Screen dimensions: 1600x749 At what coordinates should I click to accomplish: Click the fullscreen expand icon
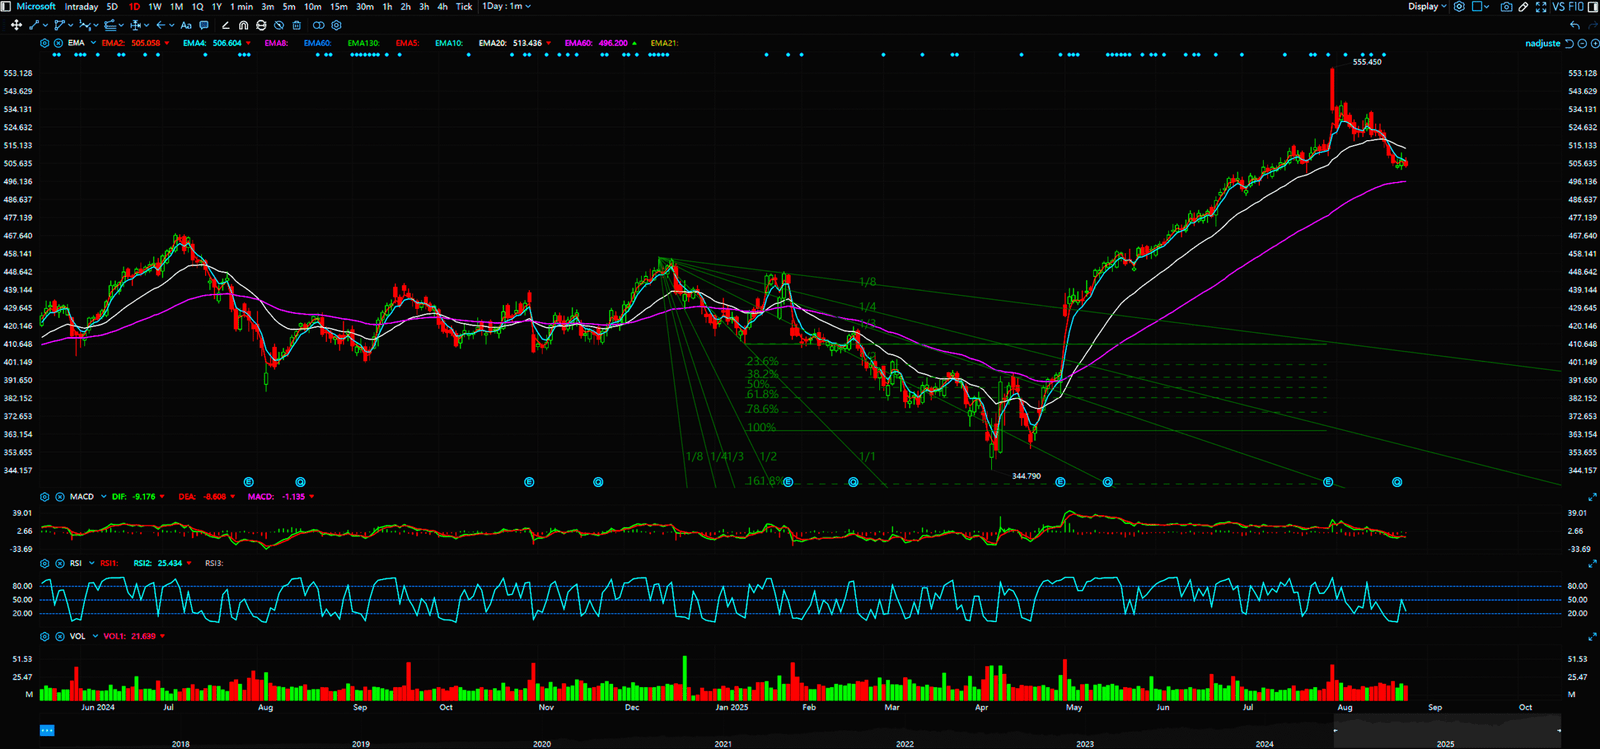coord(1541,7)
